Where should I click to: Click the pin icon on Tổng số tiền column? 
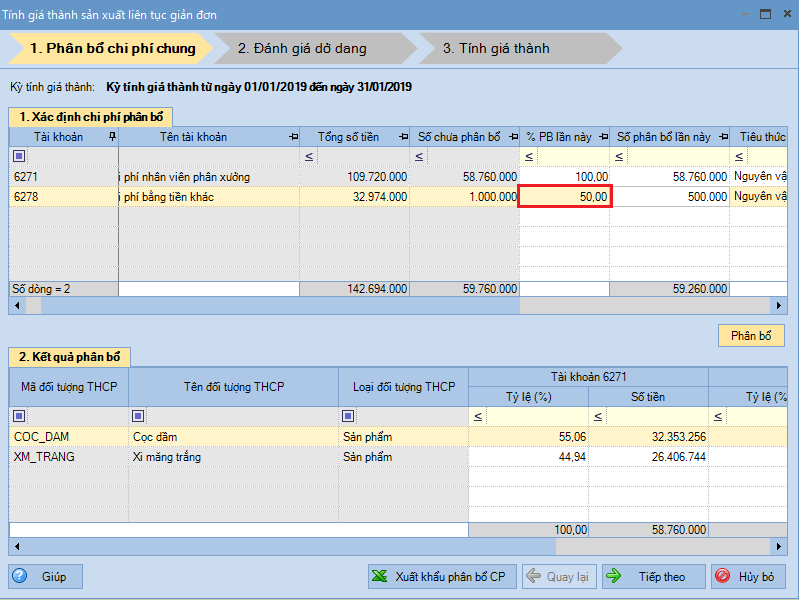tap(403, 137)
